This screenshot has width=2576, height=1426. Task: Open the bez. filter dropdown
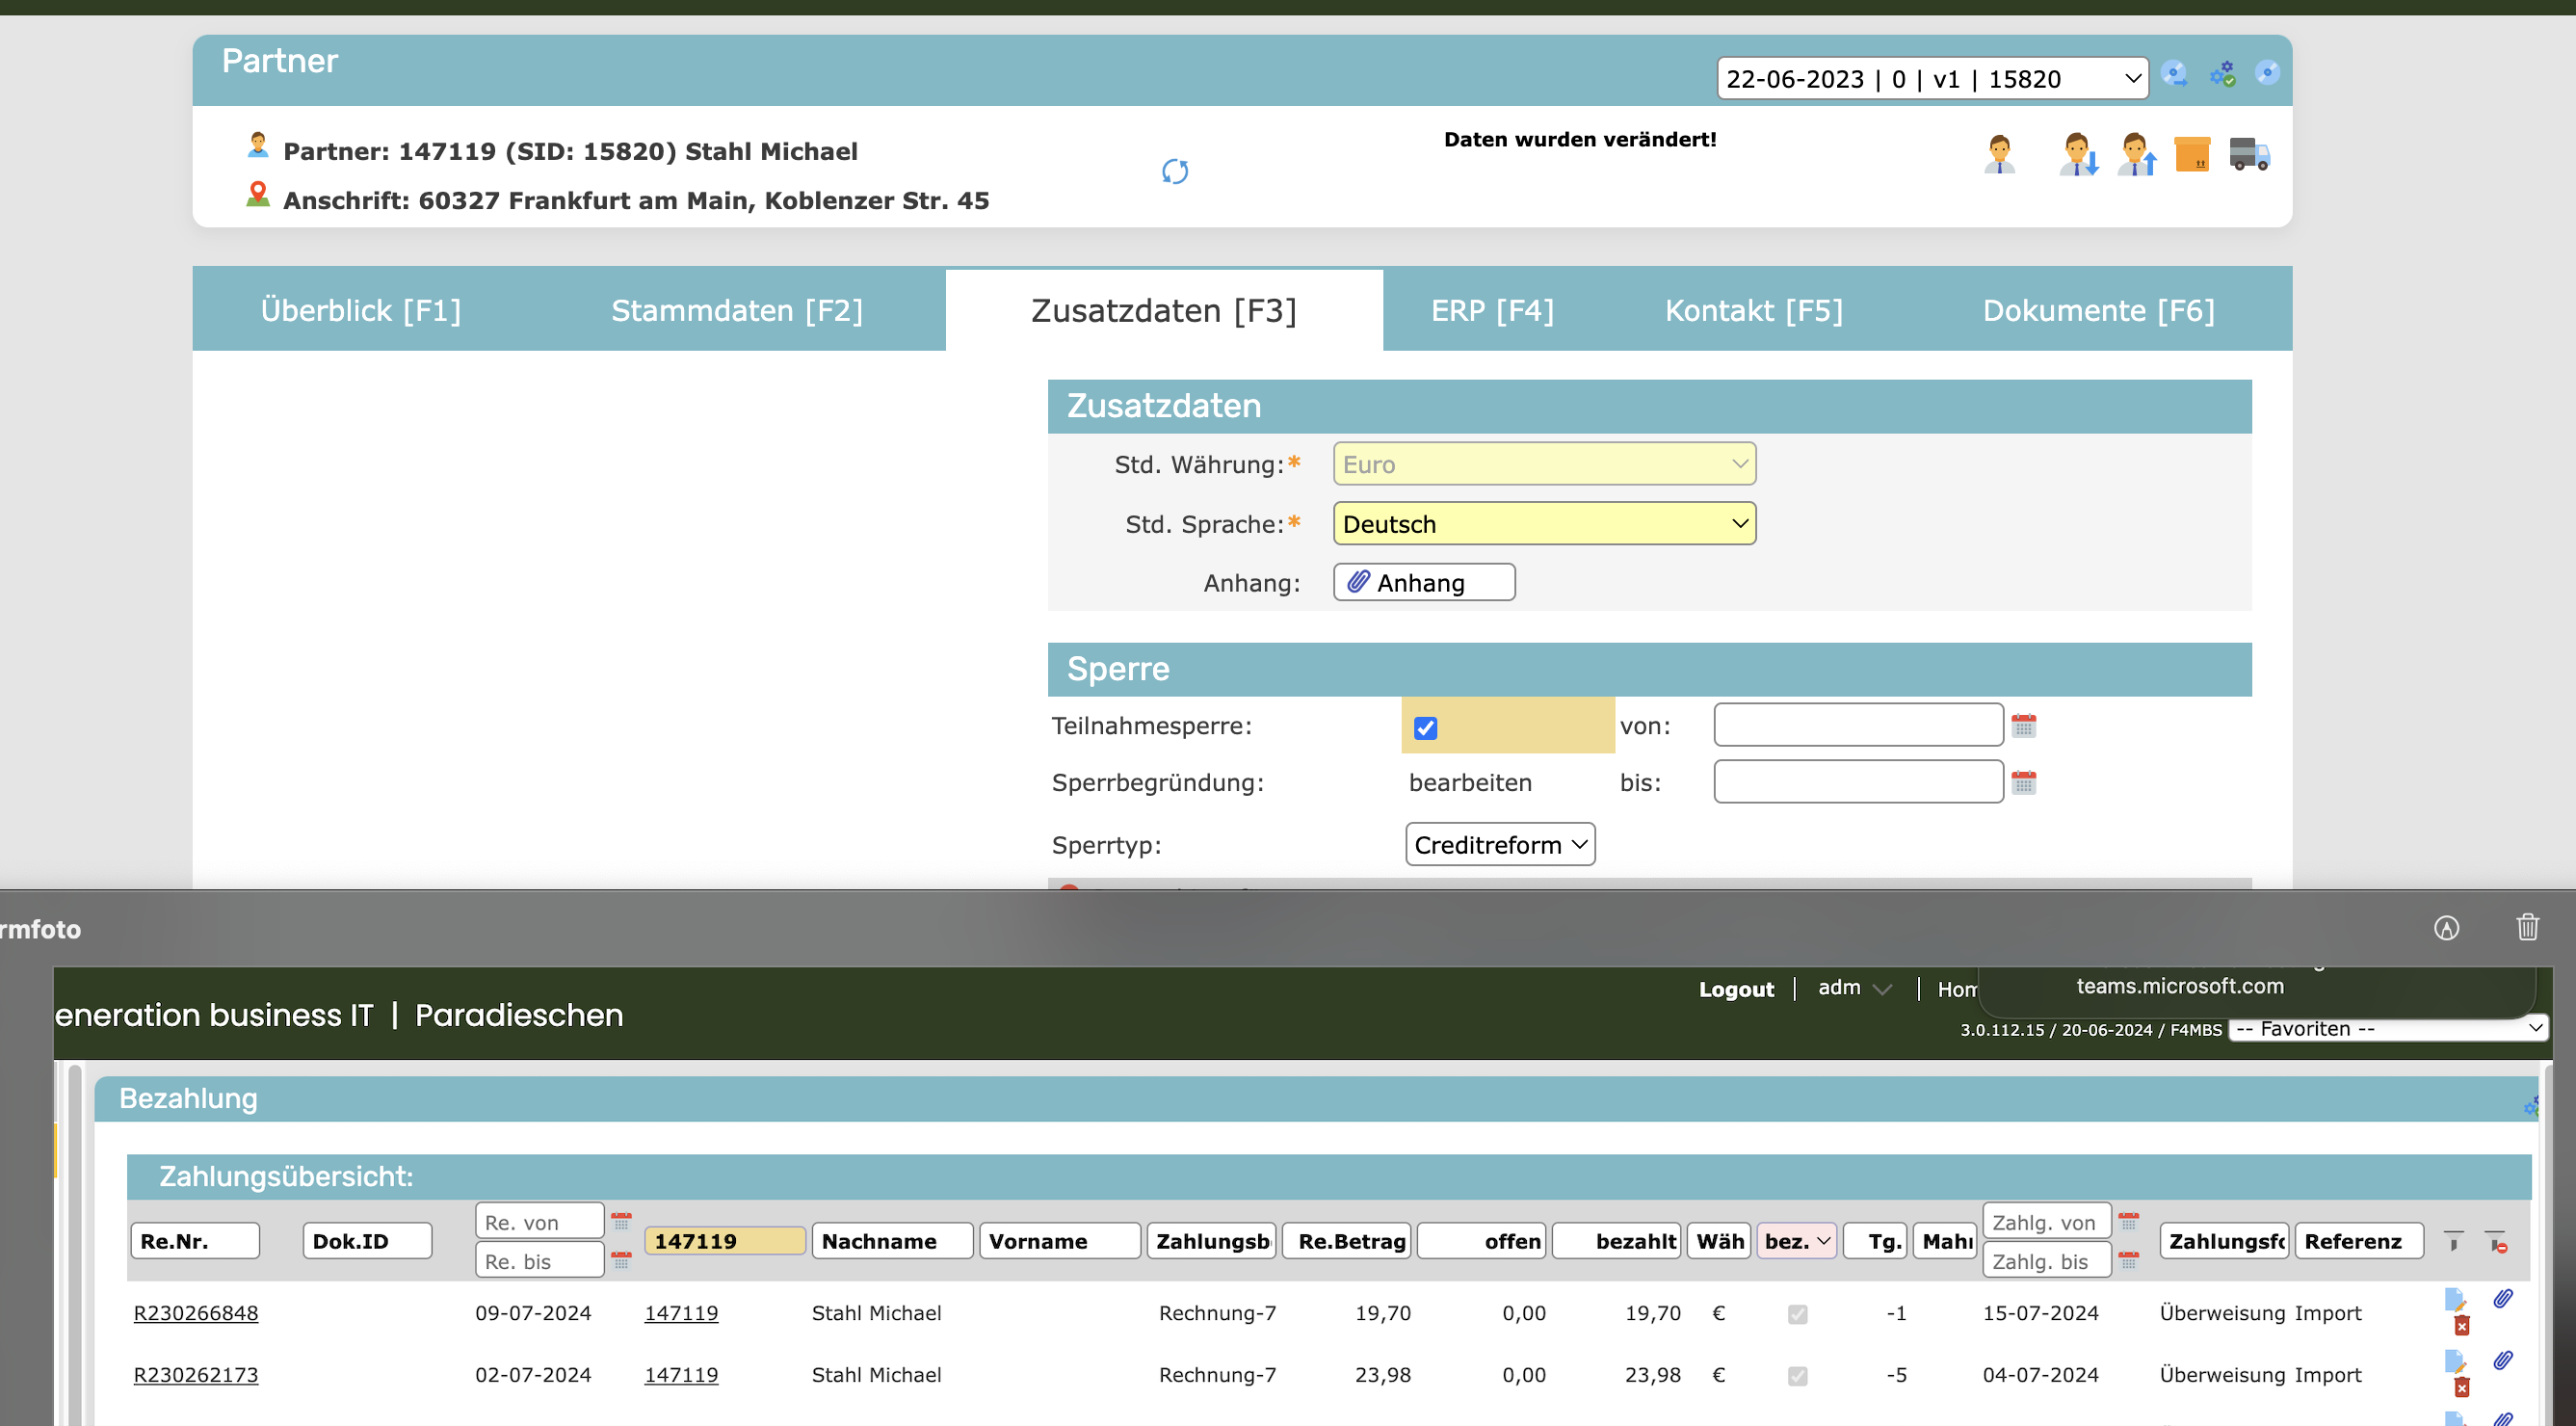pyautogui.click(x=1797, y=1241)
